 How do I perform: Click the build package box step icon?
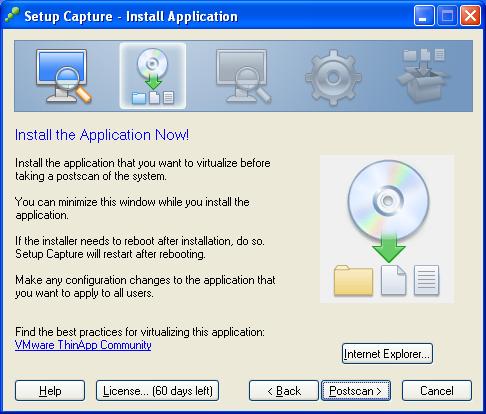click(x=423, y=76)
